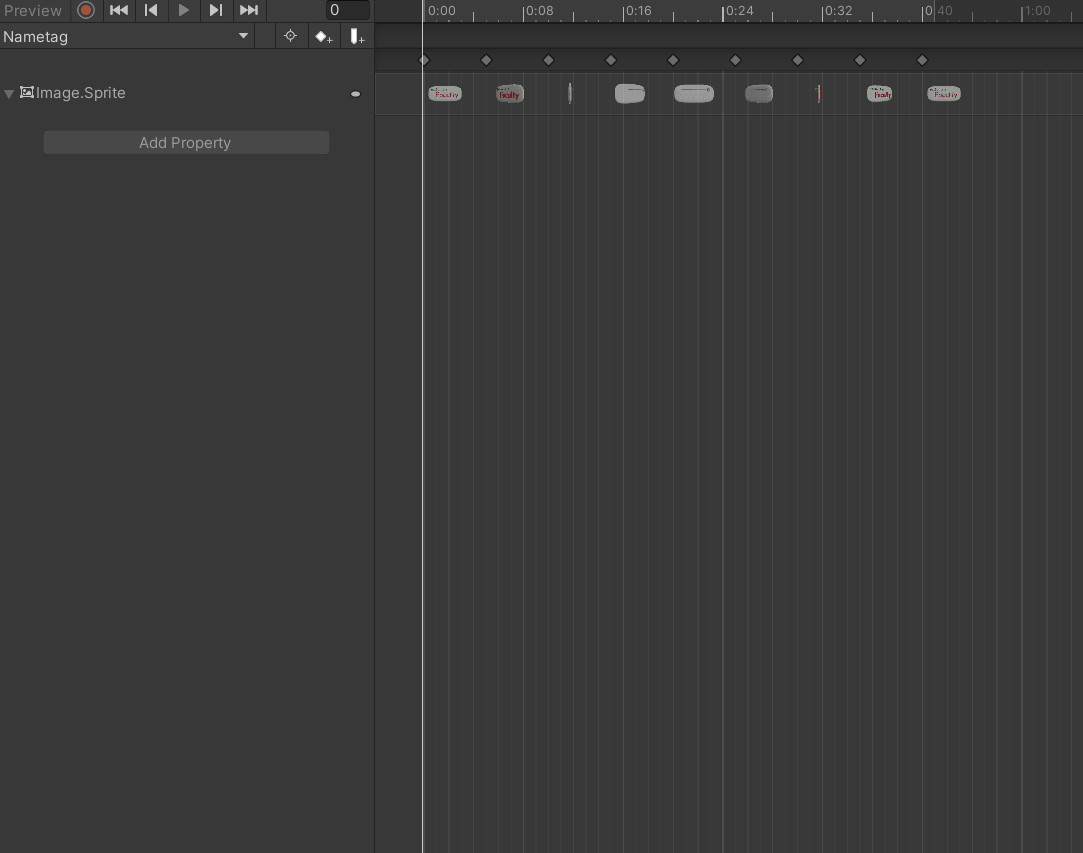The image size is (1083, 853).
Task: Click the Image.Sprite key indicator dot
Action: (x=355, y=94)
